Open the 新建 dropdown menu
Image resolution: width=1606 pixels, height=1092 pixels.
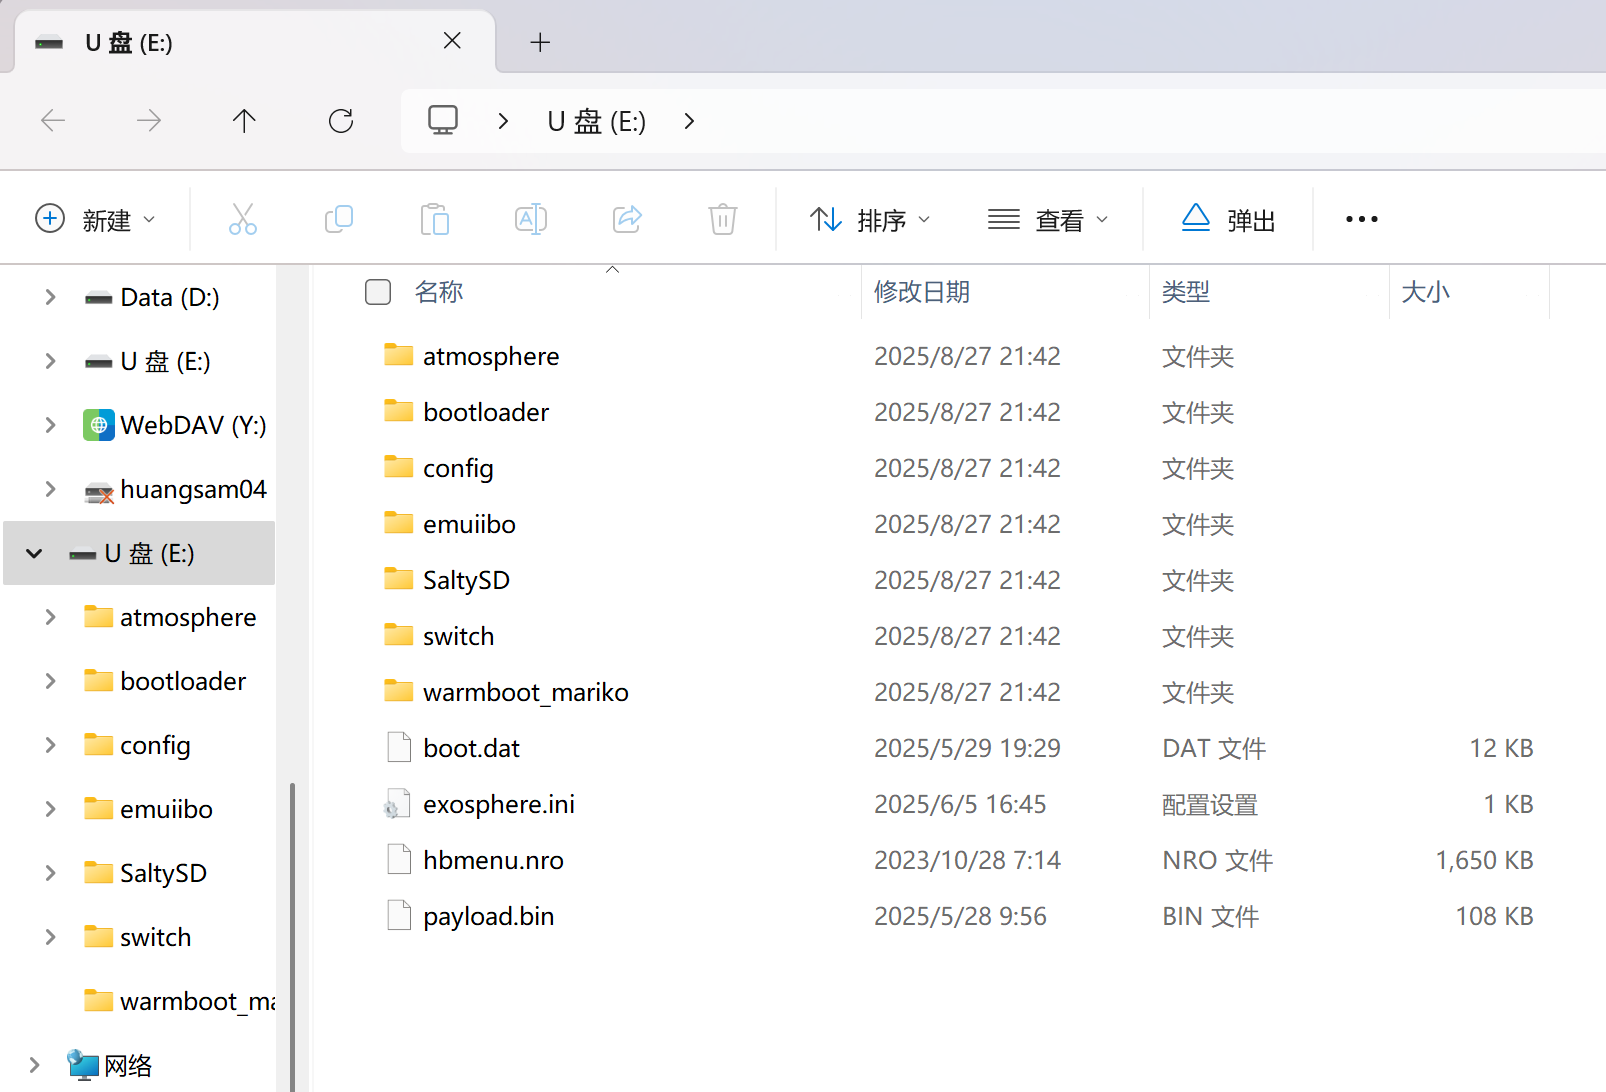pyautogui.click(x=96, y=219)
